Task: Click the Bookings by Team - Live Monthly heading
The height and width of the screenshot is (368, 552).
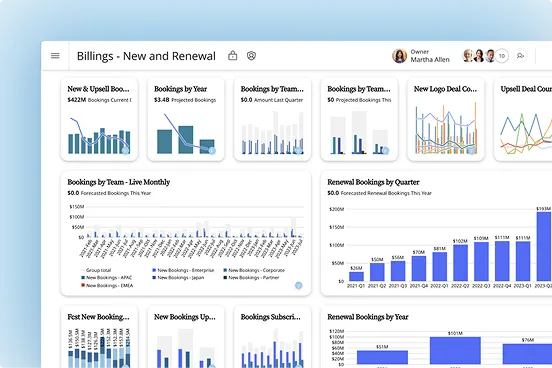Action: [119, 182]
